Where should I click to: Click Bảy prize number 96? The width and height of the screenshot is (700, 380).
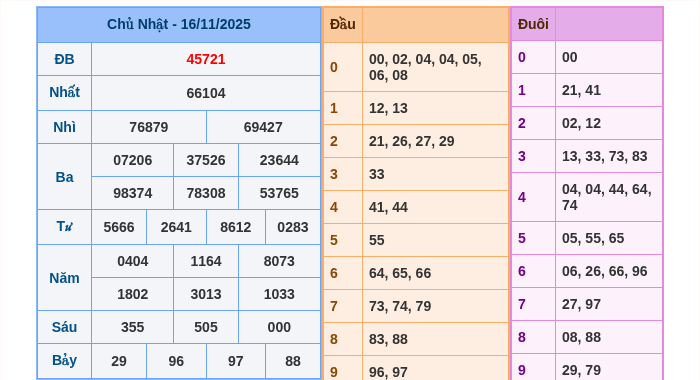pyautogui.click(x=176, y=361)
